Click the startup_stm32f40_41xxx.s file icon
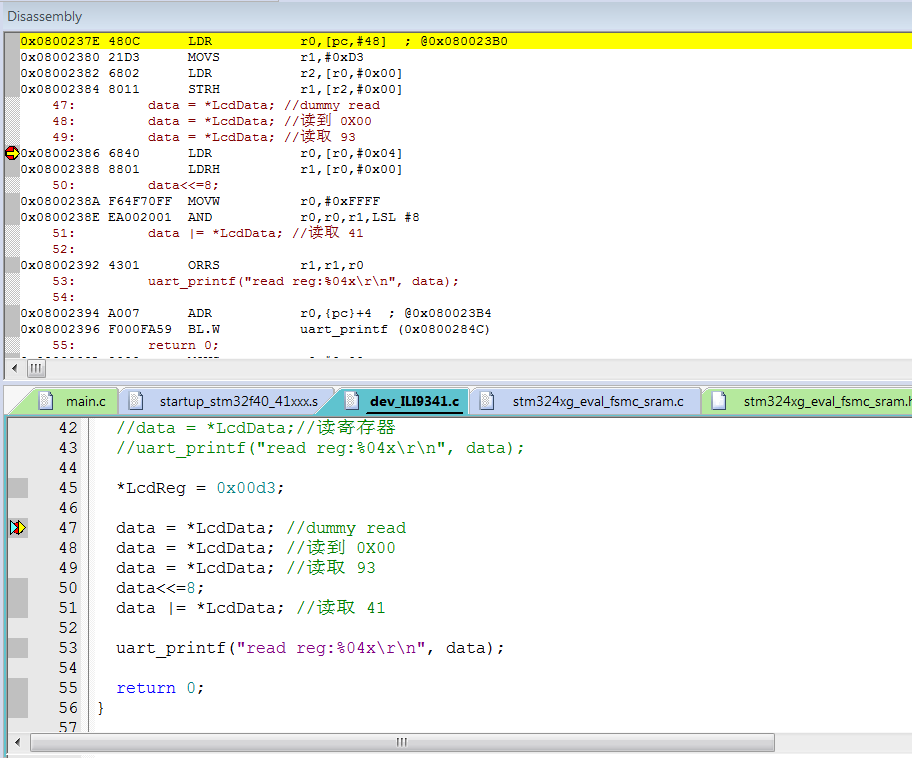Screen dimensions: 912x758 (x=136, y=401)
